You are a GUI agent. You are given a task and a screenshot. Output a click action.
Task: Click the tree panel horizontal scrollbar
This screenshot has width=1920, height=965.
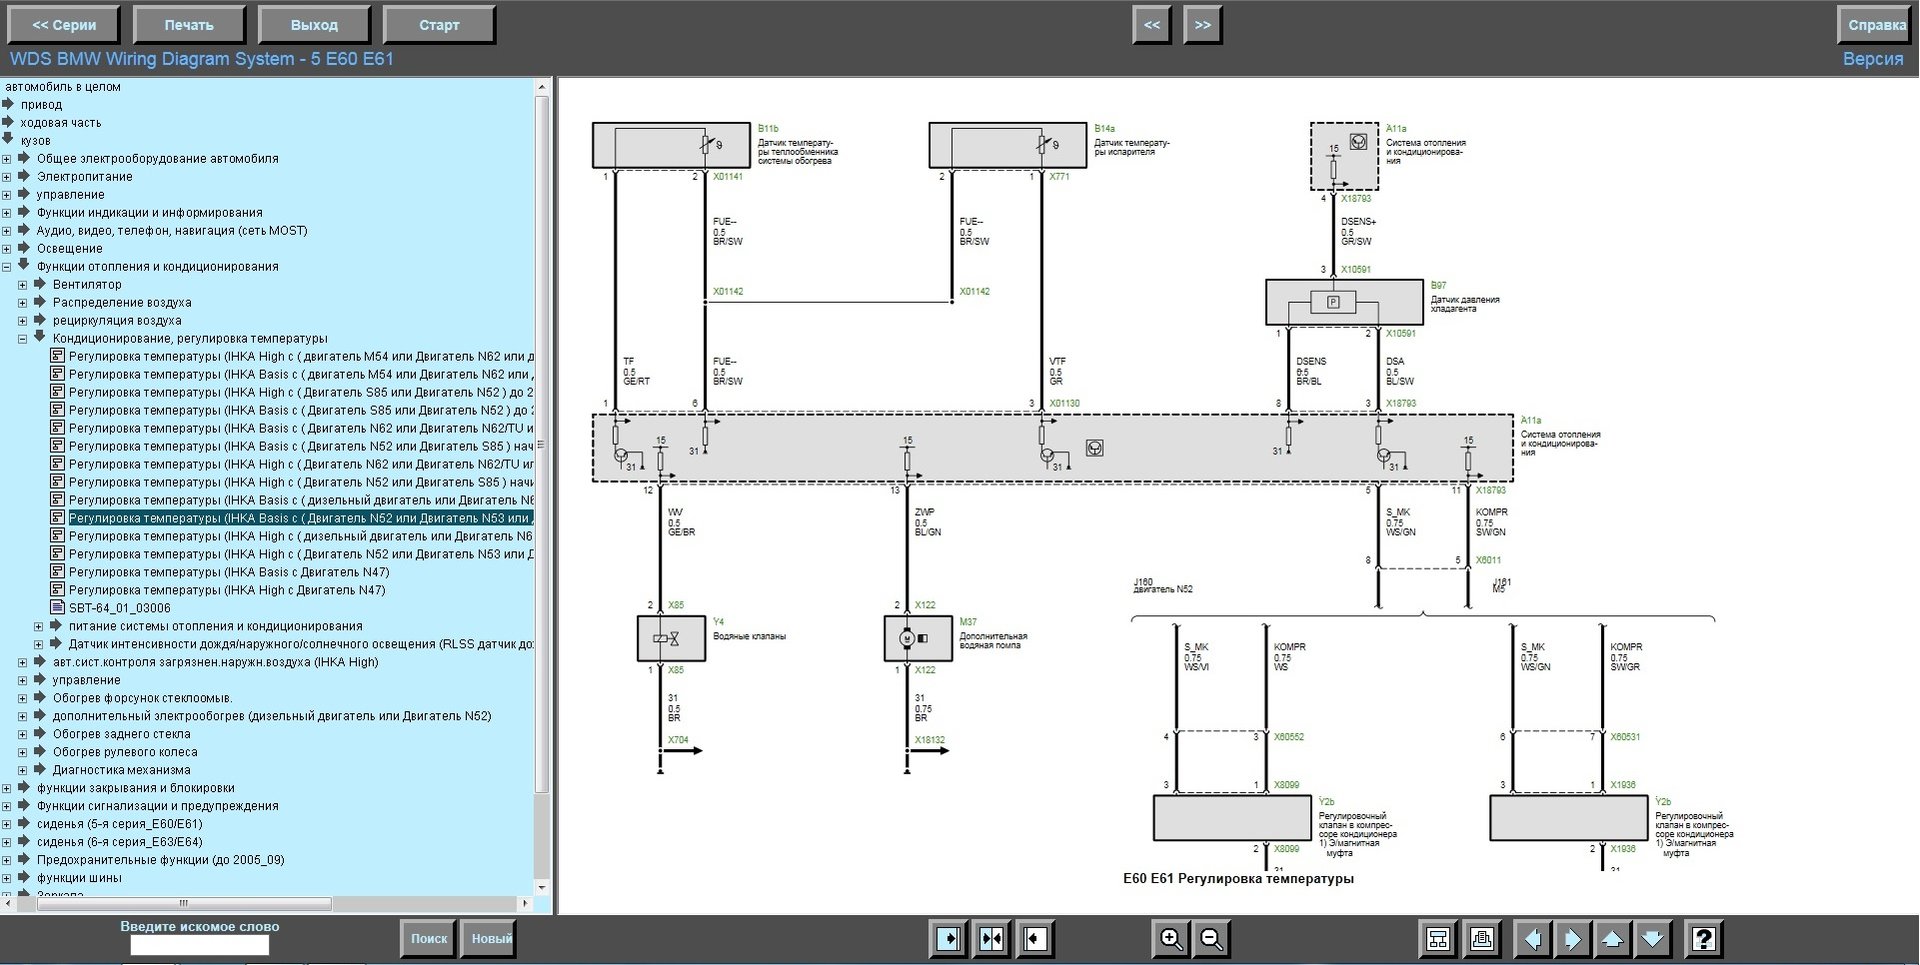tap(184, 903)
